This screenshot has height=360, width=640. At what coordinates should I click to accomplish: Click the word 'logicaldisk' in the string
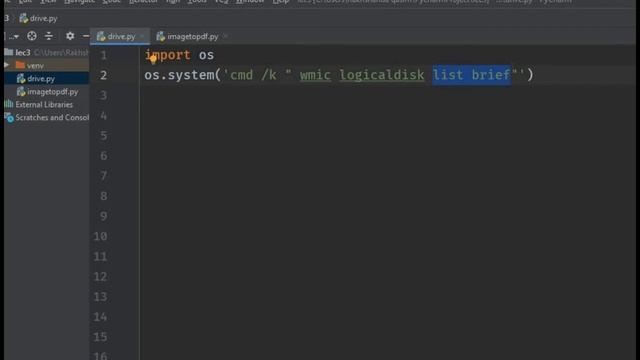382,75
